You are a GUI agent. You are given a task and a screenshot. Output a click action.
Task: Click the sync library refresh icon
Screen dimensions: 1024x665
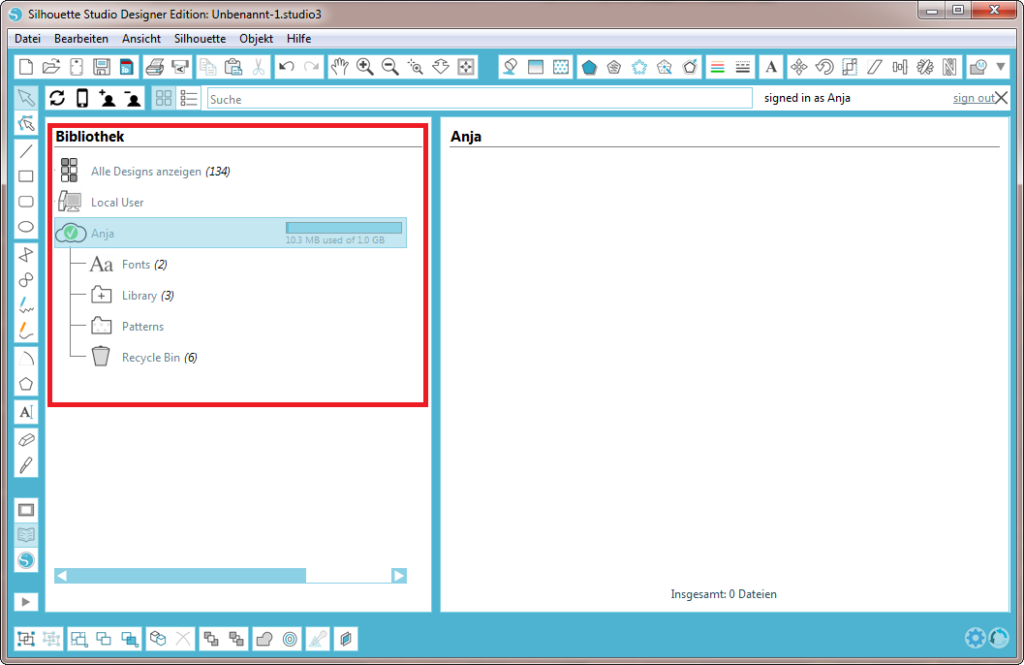coord(57,98)
